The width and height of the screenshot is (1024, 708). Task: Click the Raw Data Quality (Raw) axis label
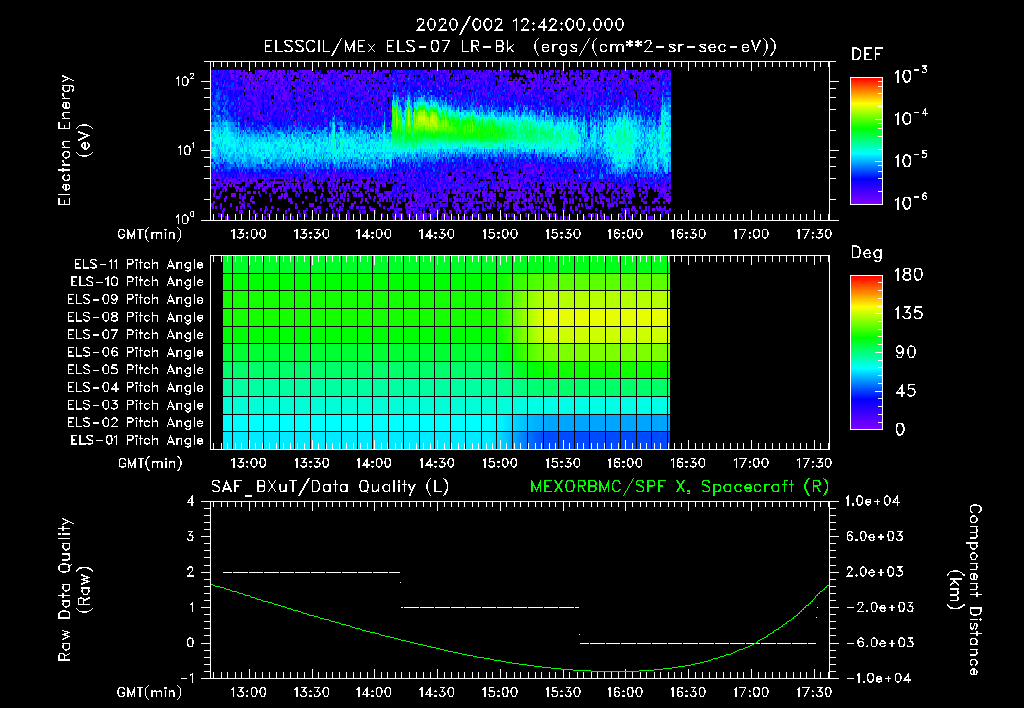click(x=74, y=589)
